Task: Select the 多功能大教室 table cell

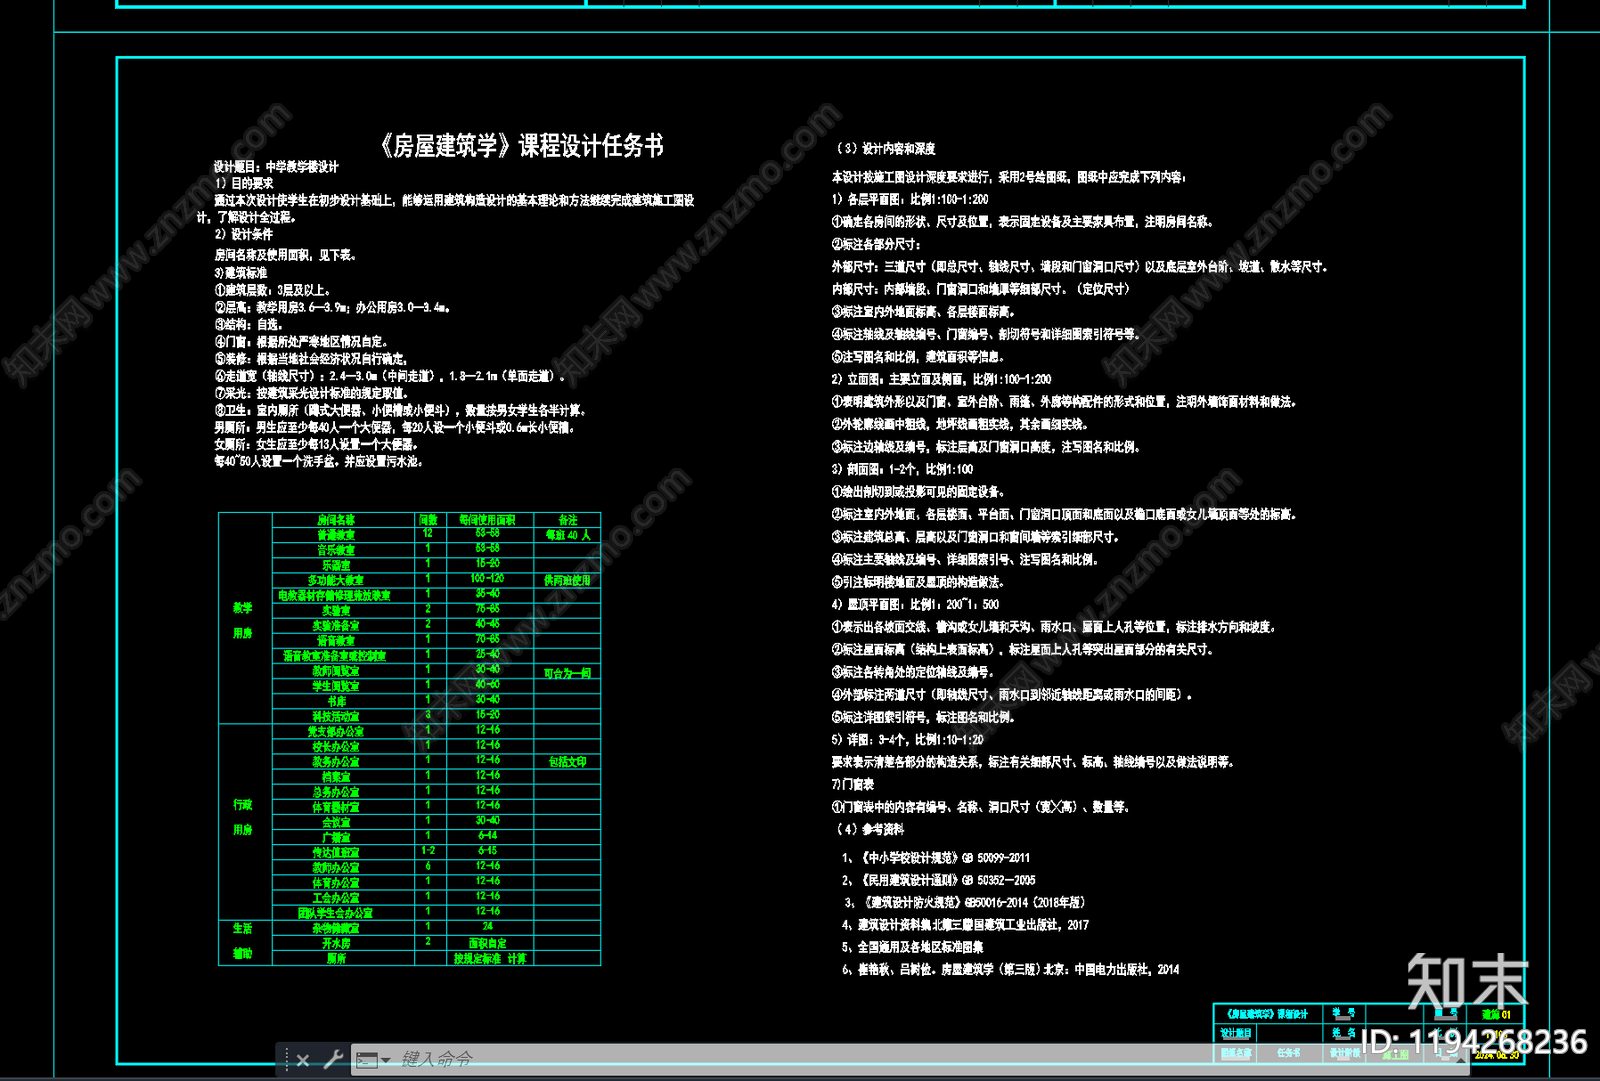Action: click(x=336, y=580)
